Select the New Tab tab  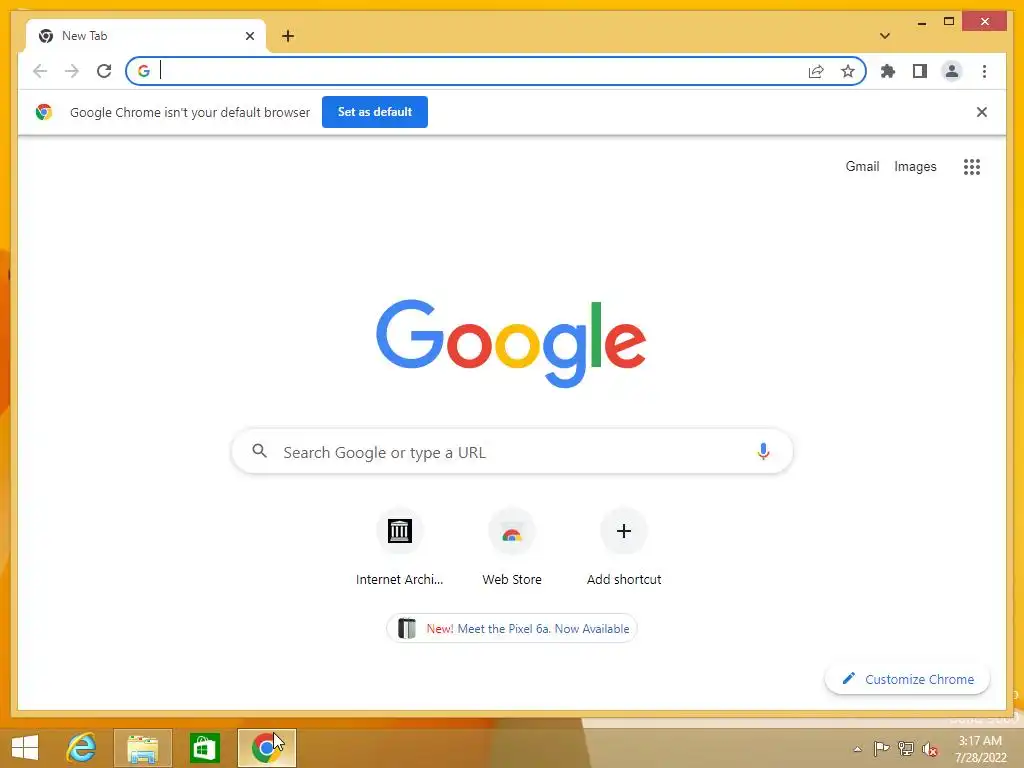point(145,36)
